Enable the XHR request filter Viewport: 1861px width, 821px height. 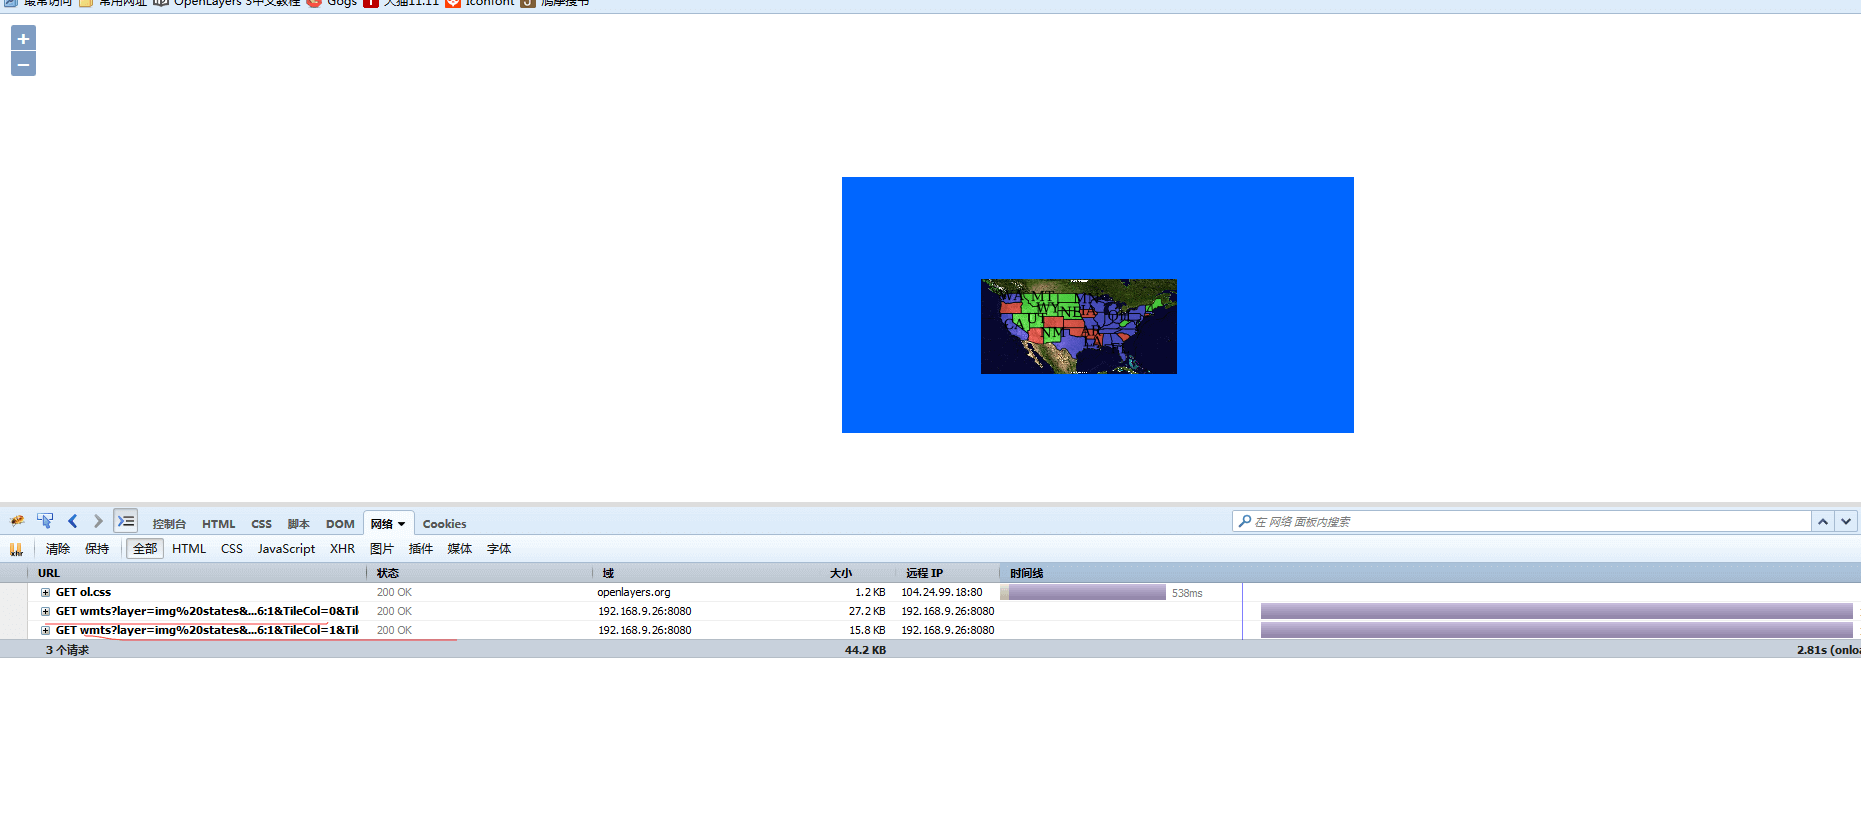[342, 549]
